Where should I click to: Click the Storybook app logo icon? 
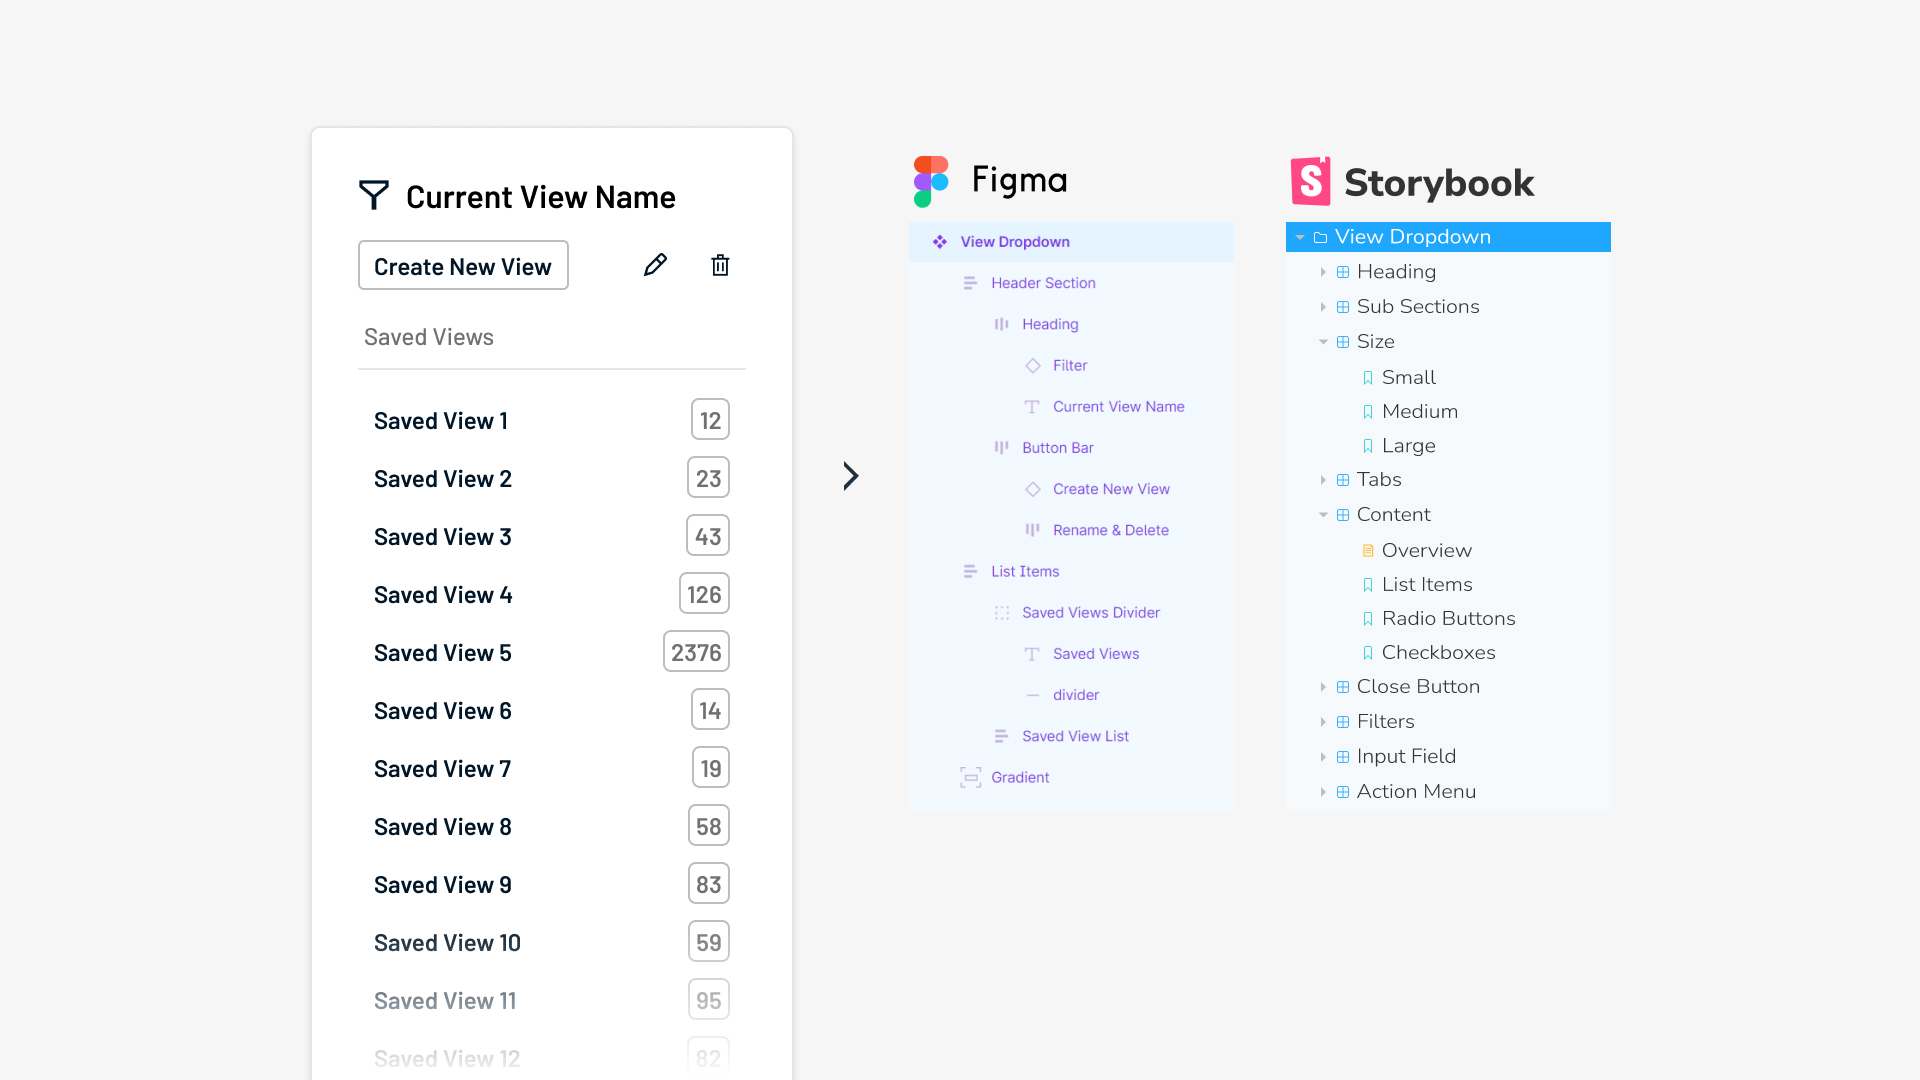[x=1307, y=181]
